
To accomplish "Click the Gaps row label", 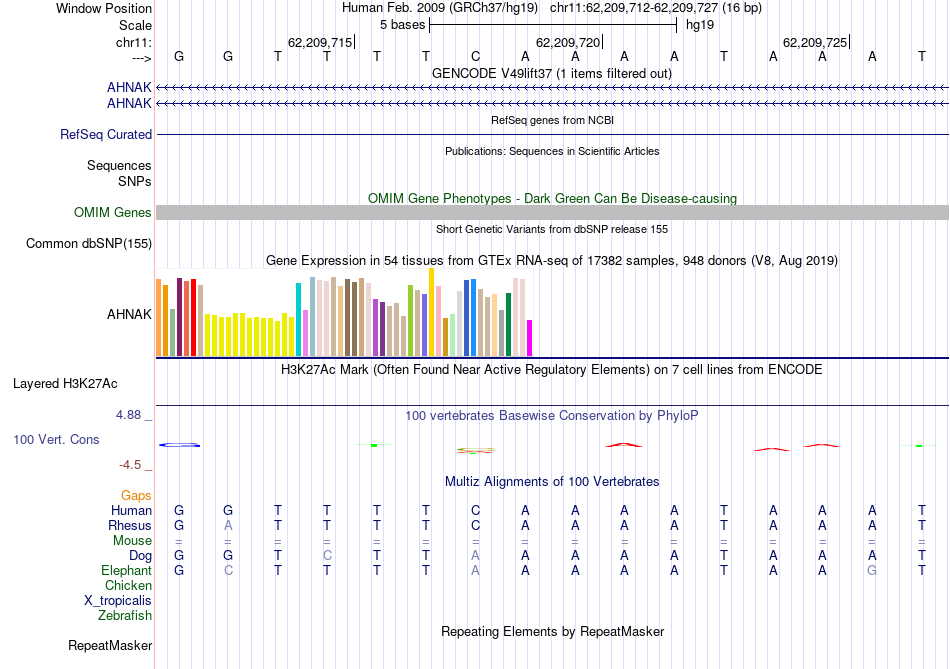I will click(x=136, y=496).
